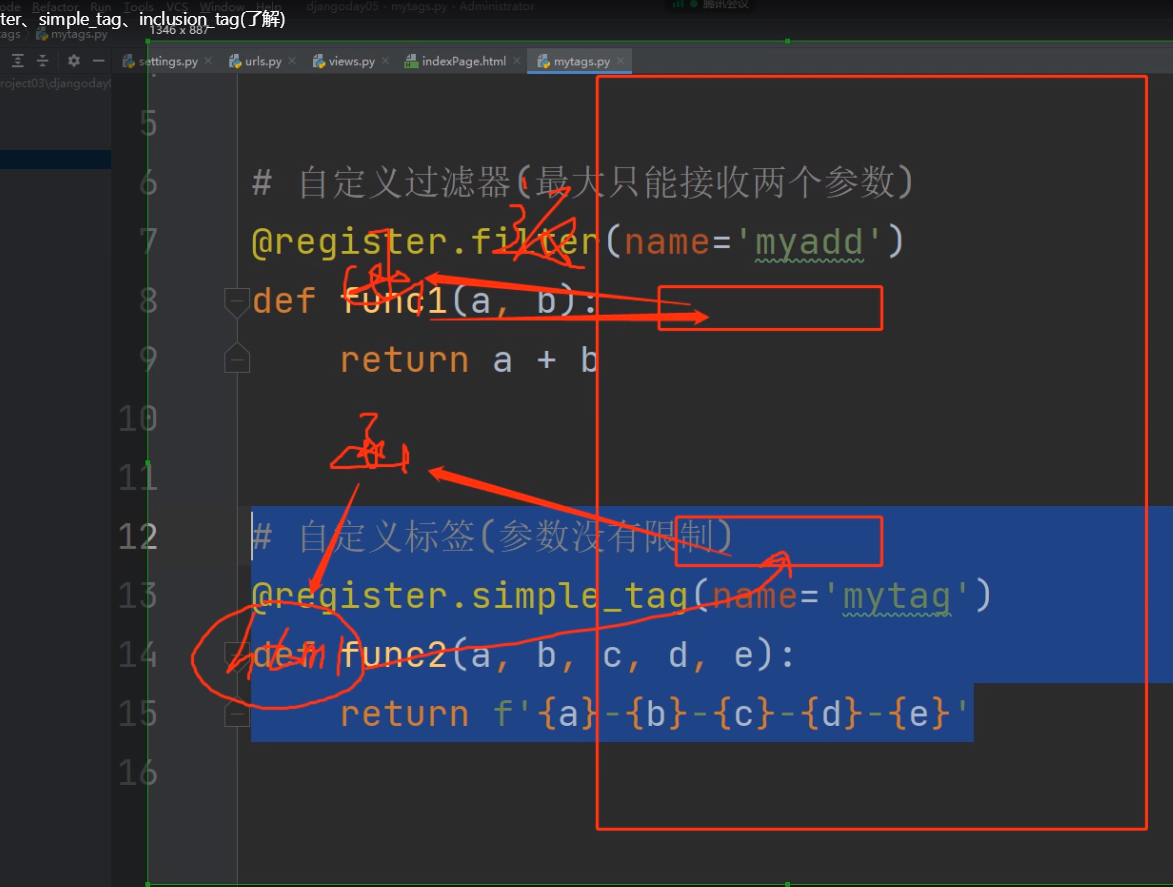
Task: Click Expand All in project panel toolbar
Action: coord(18,61)
